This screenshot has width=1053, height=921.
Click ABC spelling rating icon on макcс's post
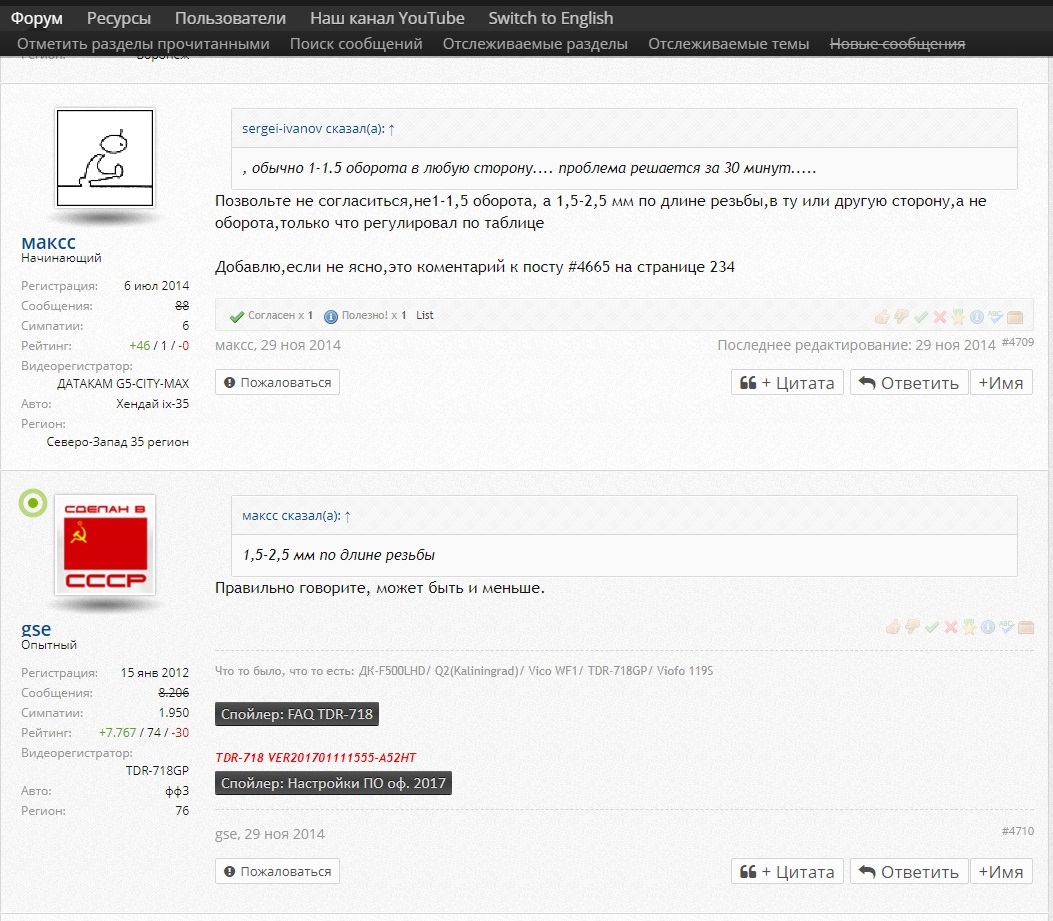(996, 317)
